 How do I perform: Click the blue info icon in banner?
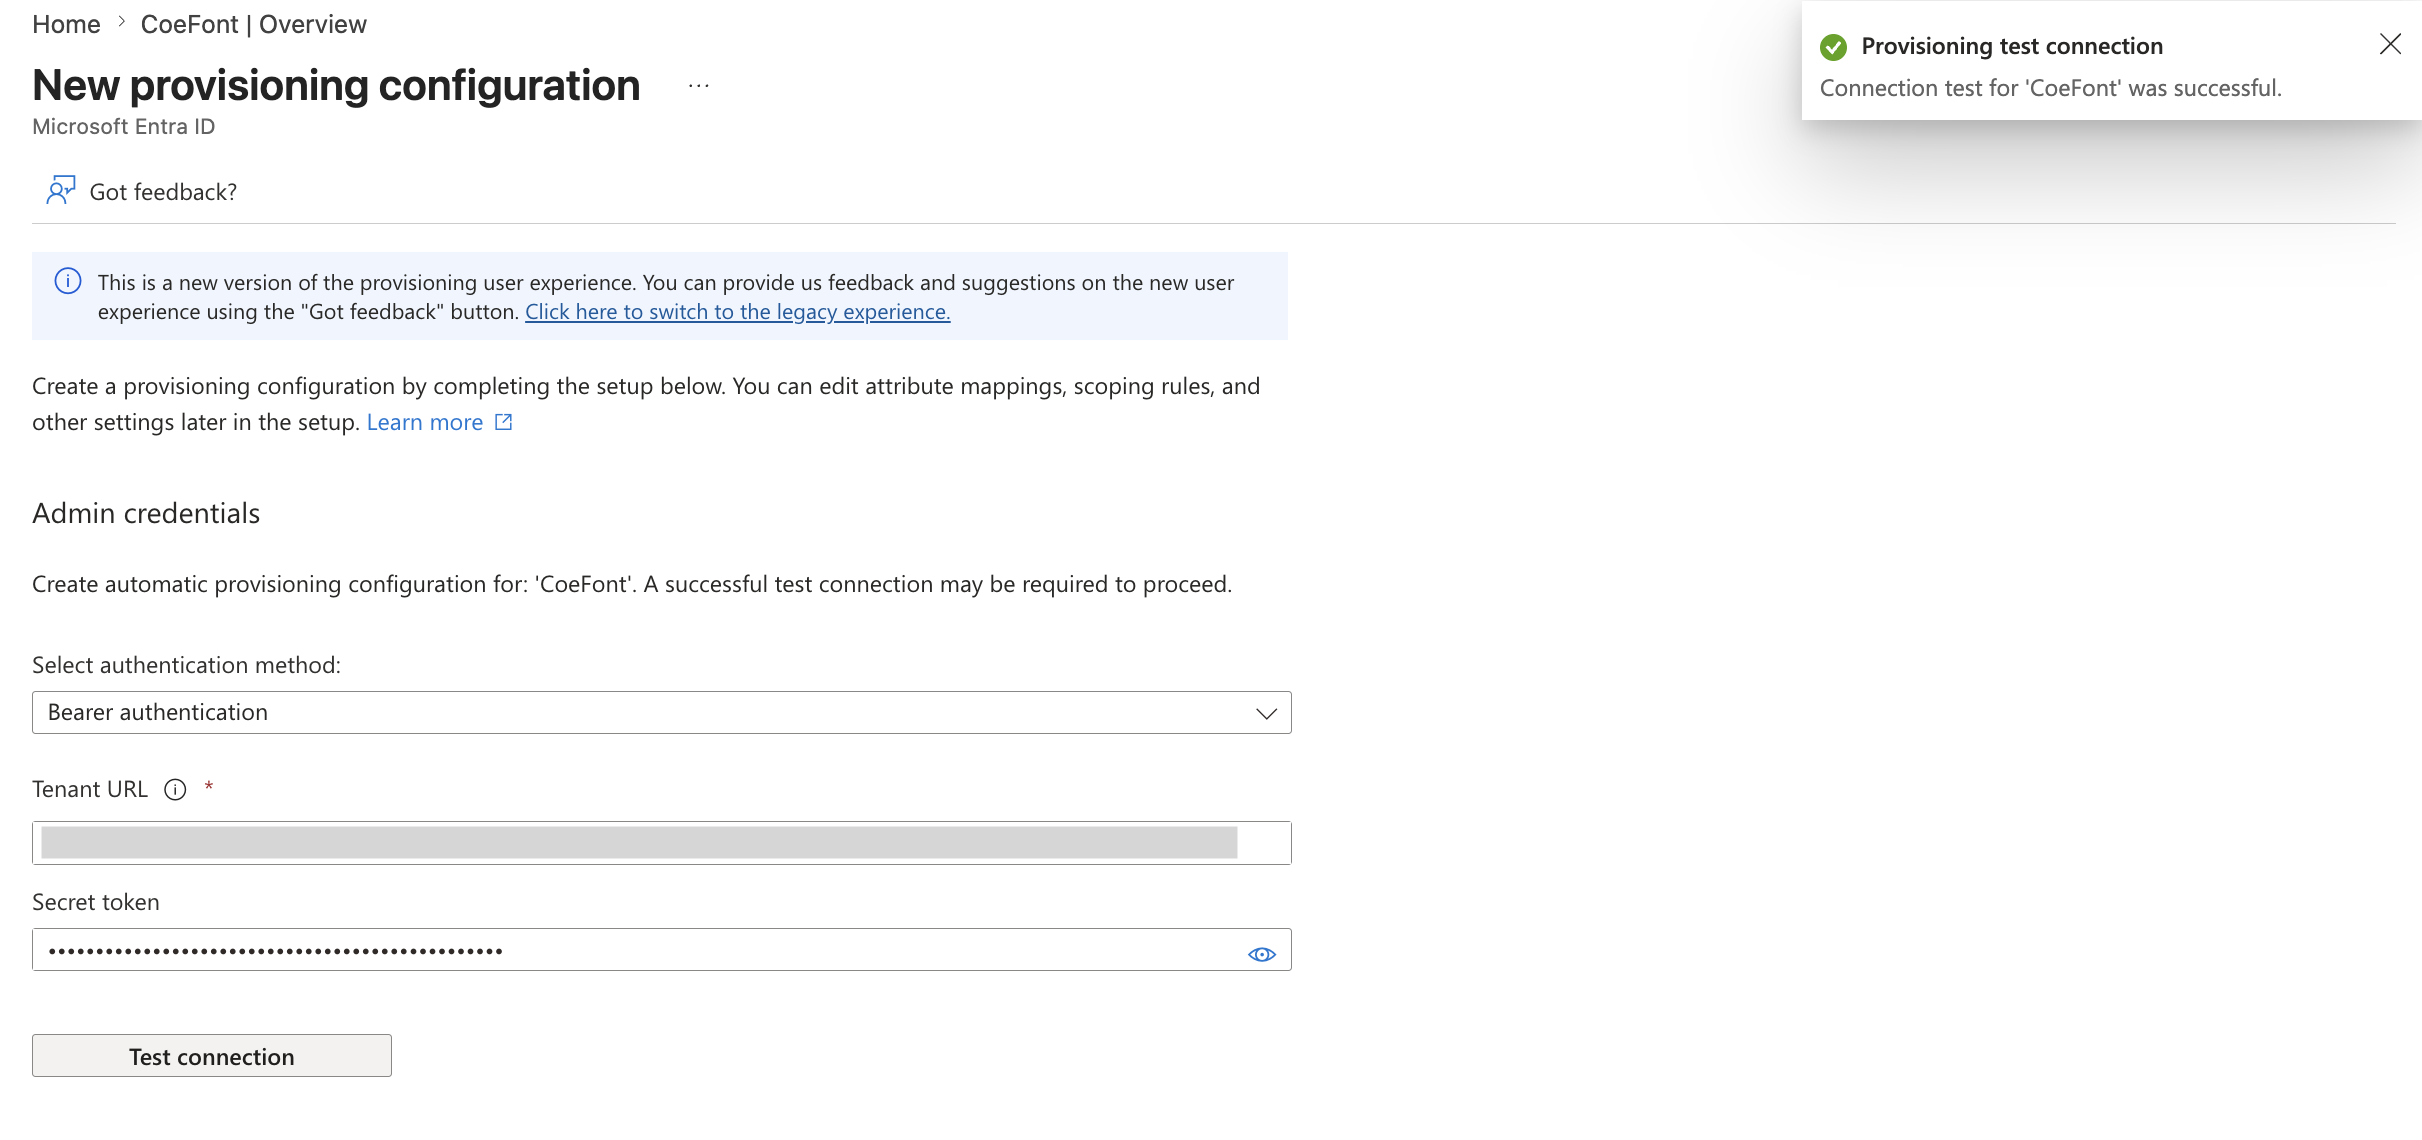68,281
